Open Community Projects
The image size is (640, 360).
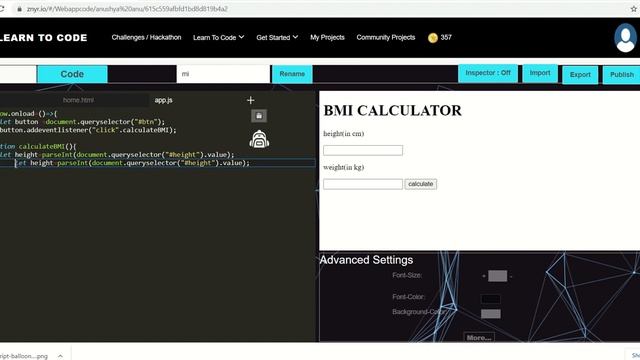386,38
